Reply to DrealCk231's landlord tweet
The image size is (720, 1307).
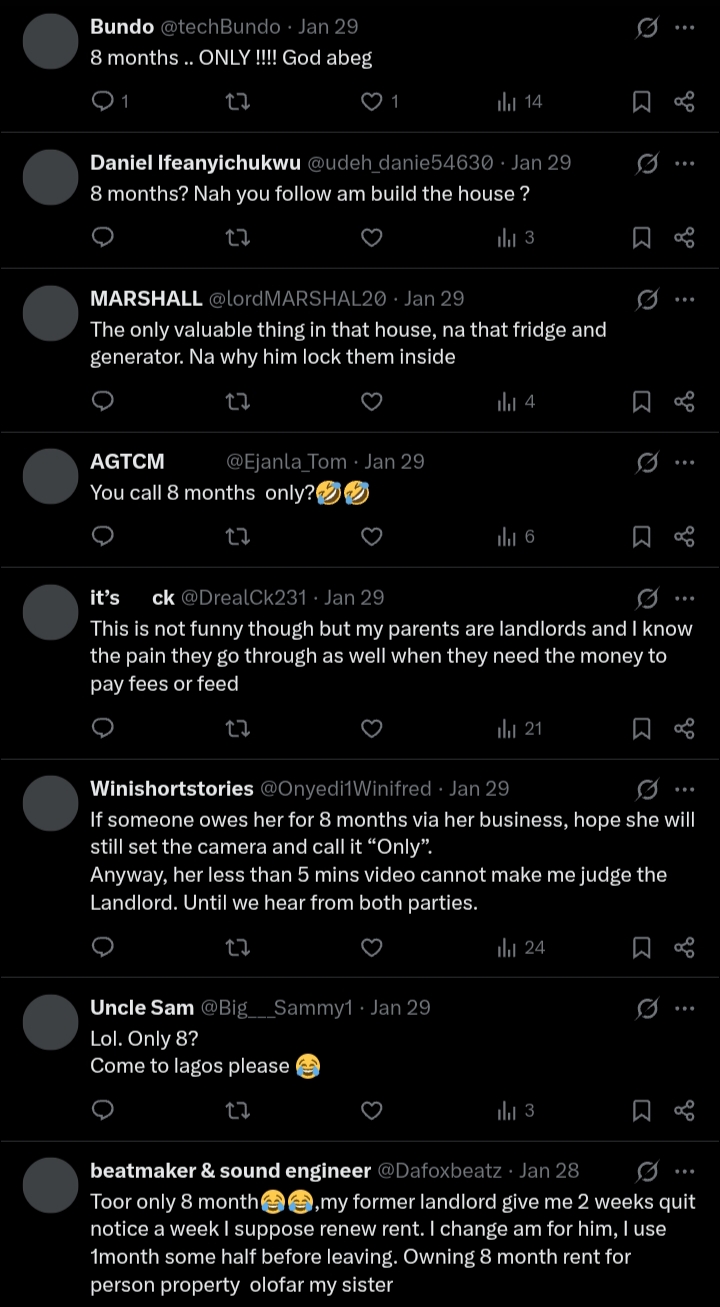[x=103, y=728]
